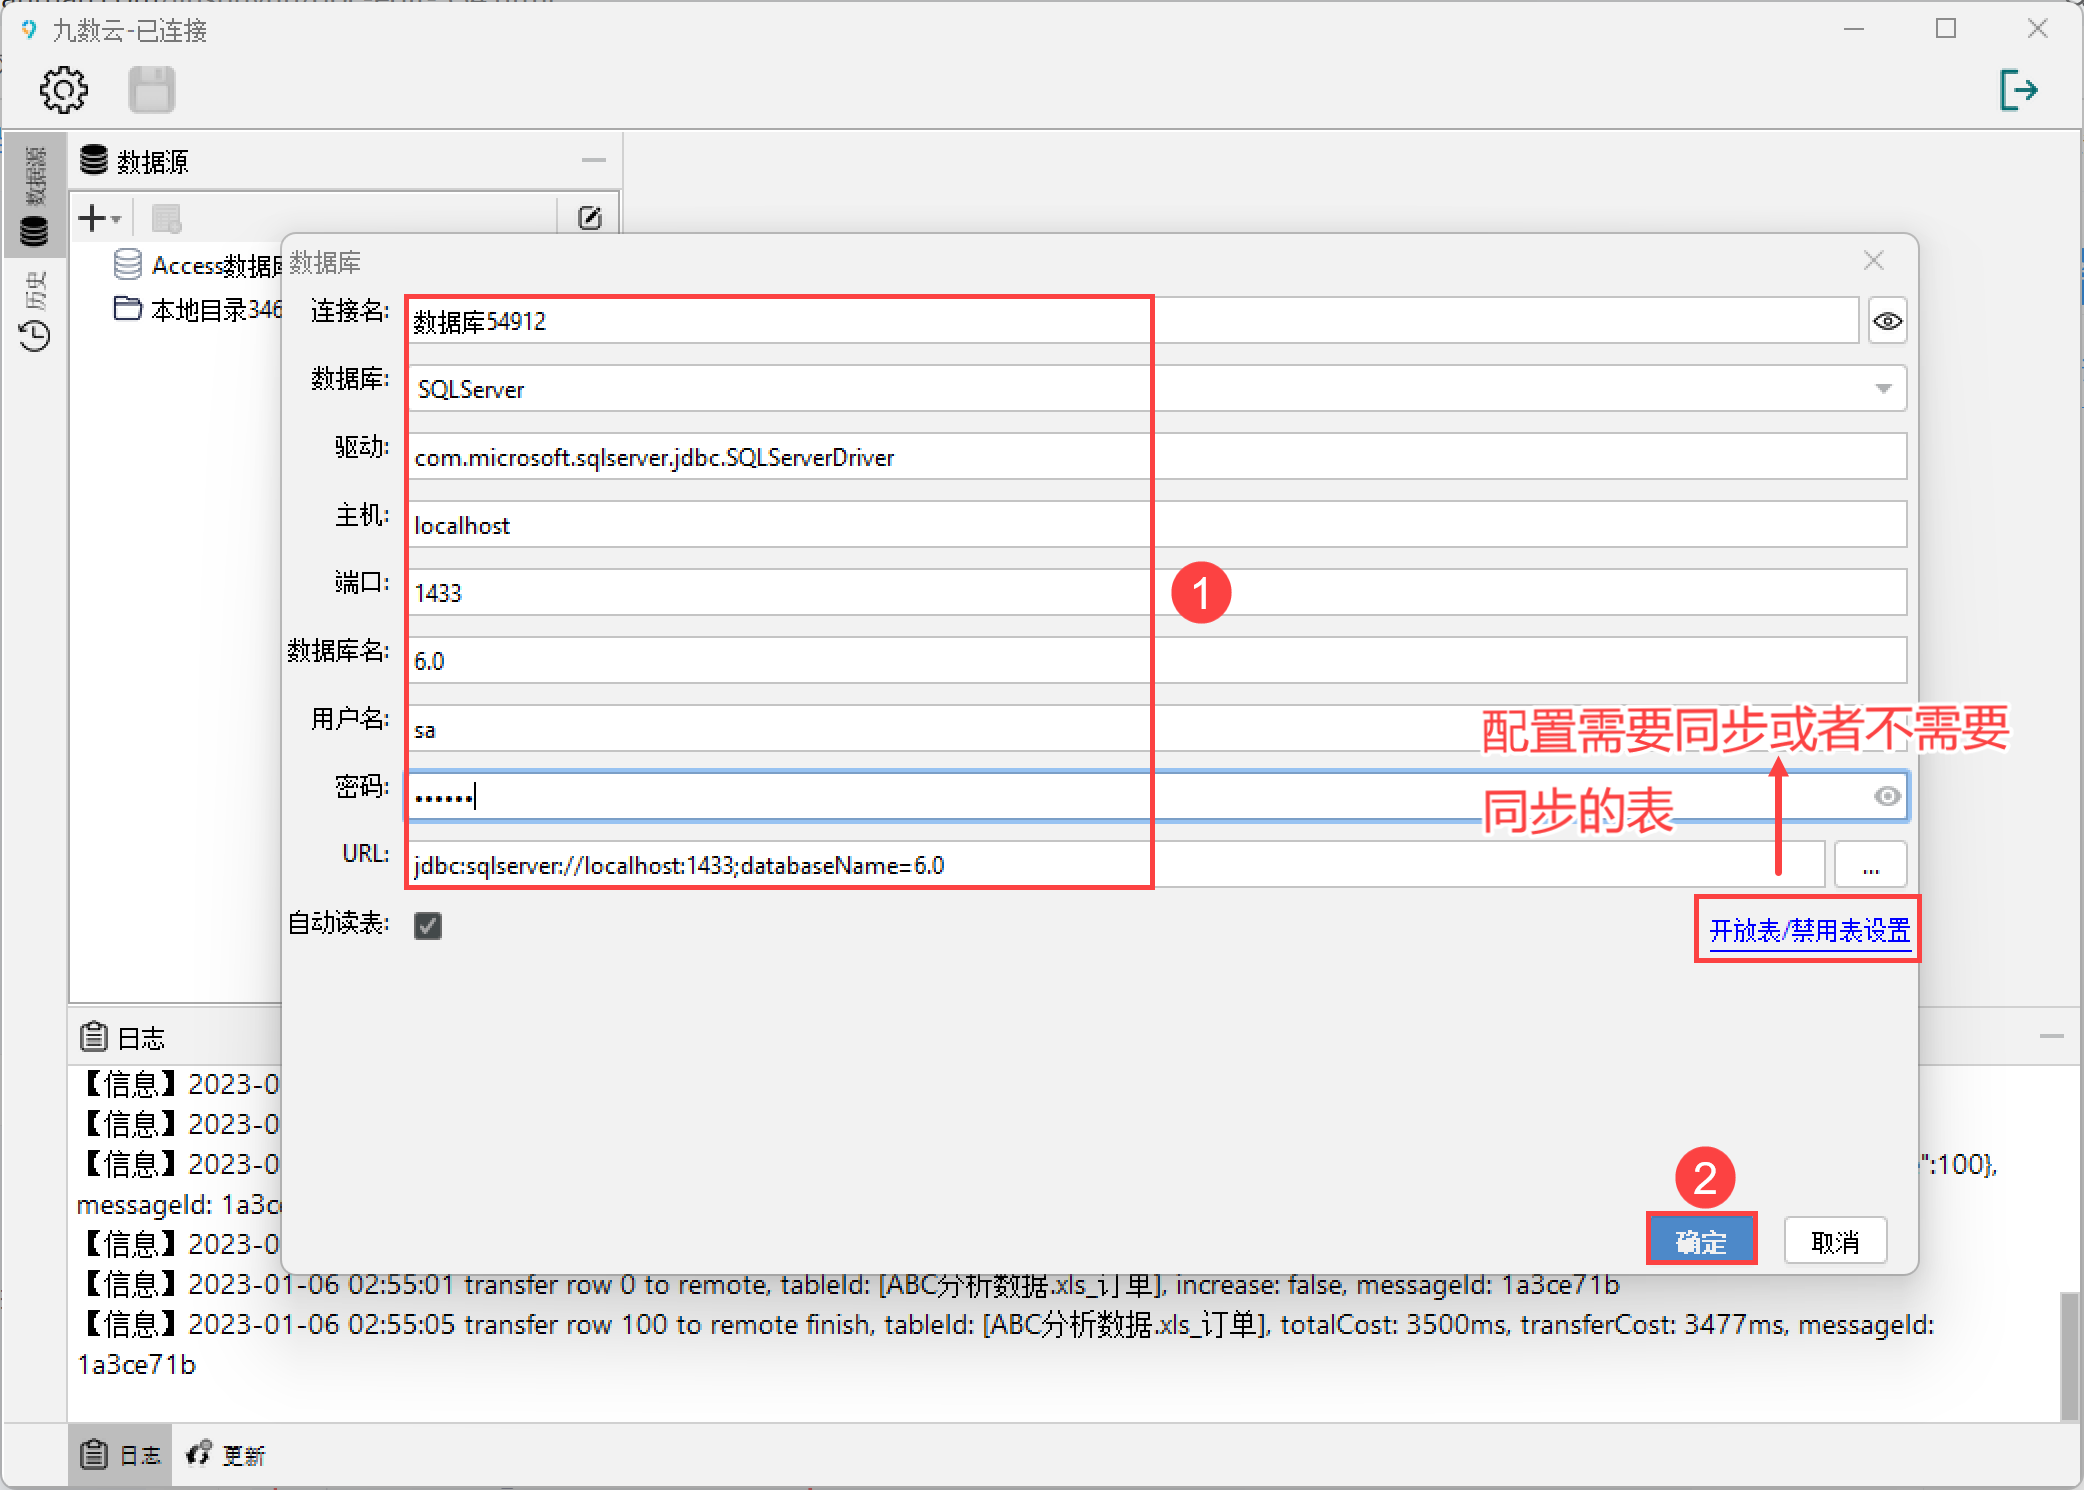This screenshot has width=2084, height=1490.
Task: Expand the SQLServer database type dropdown
Action: (x=1883, y=389)
